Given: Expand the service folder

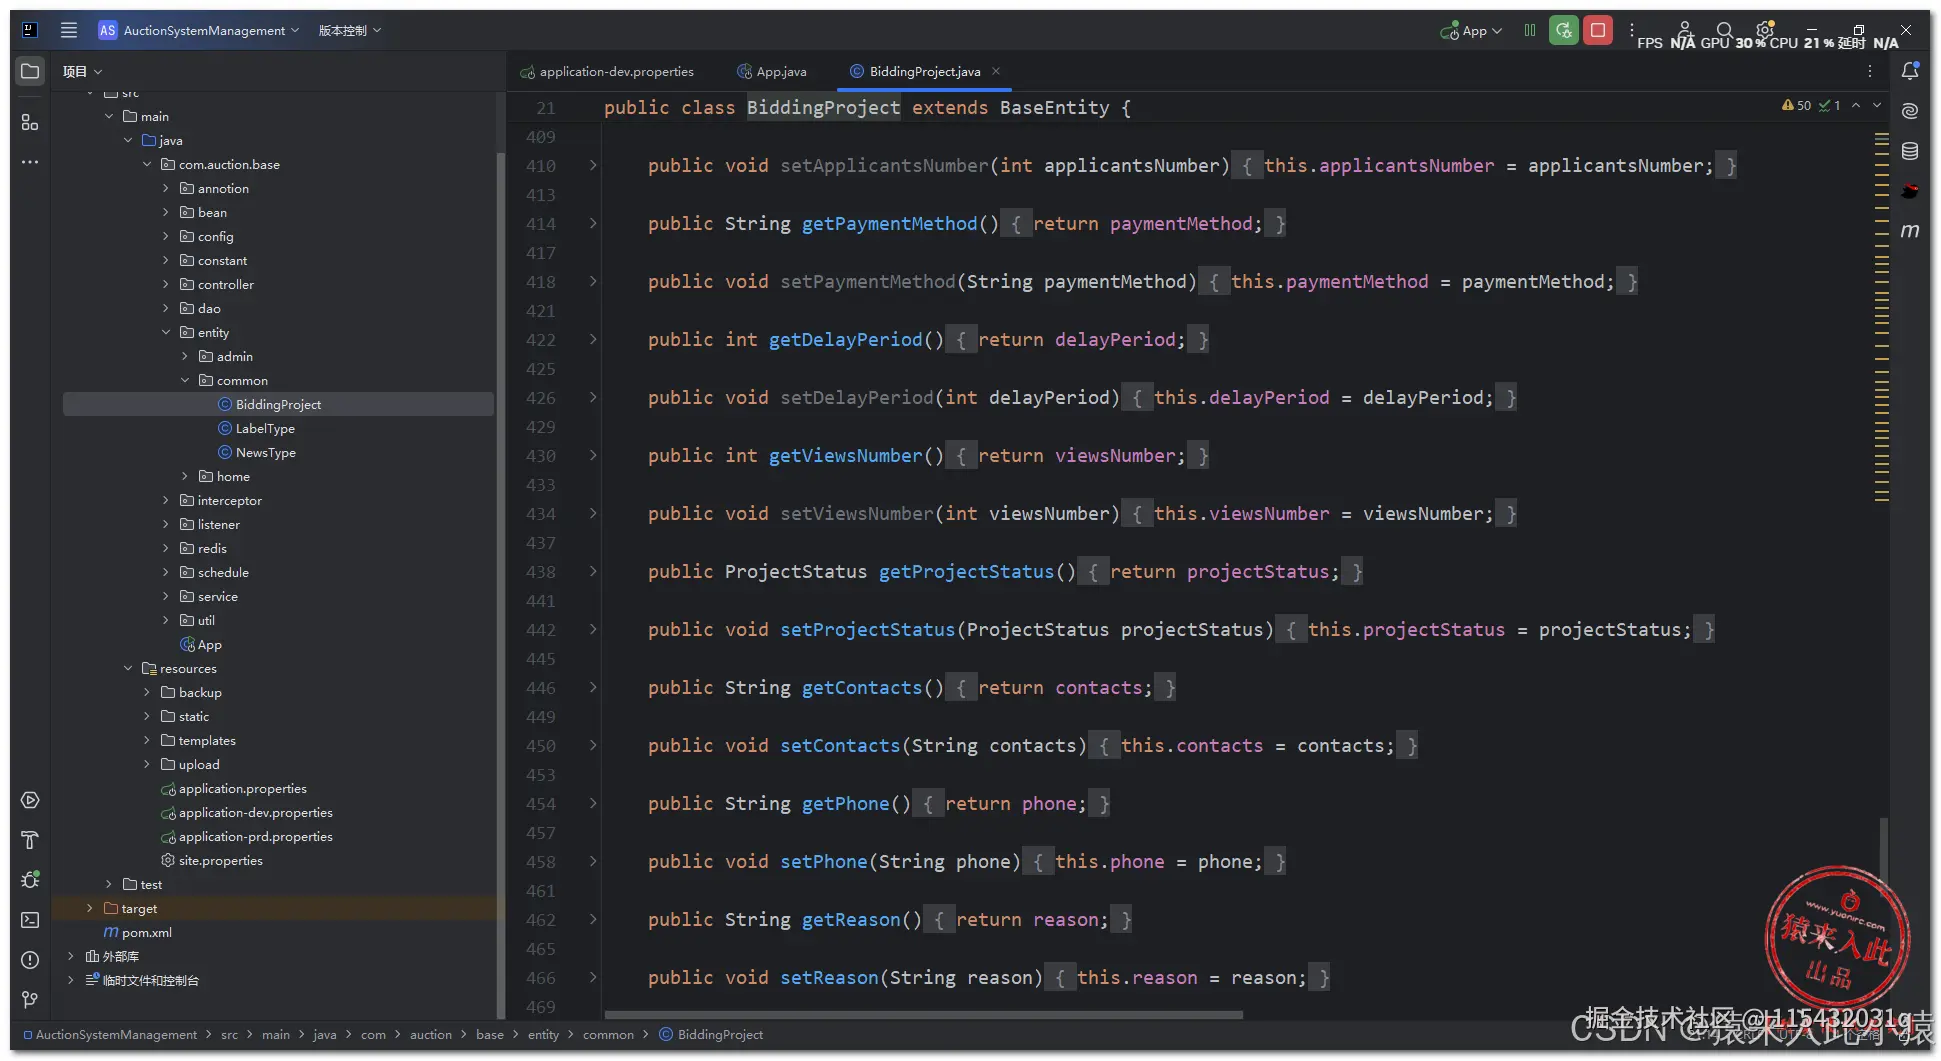Looking at the screenshot, I should [x=166, y=596].
